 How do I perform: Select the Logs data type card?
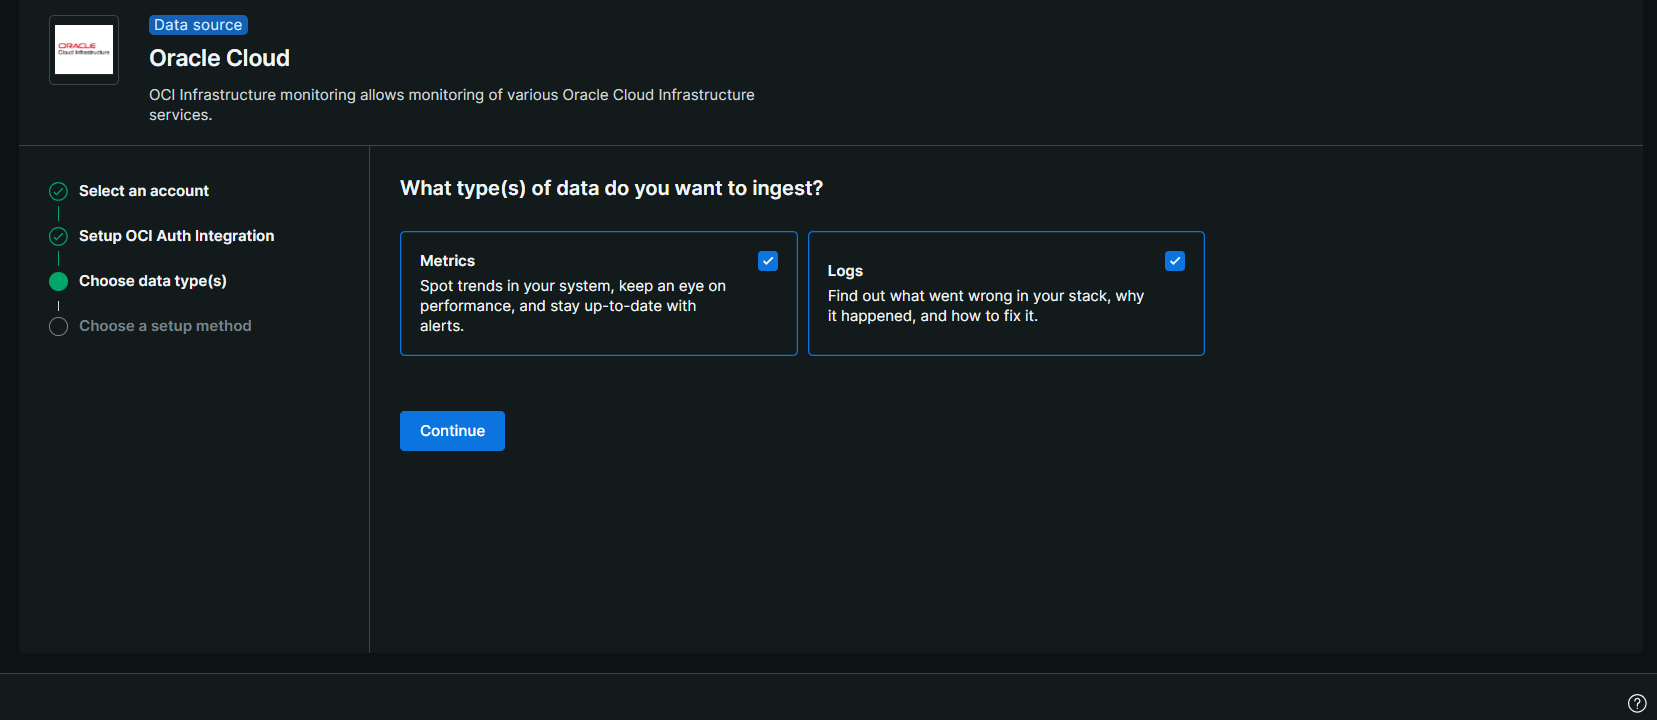pos(1006,294)
